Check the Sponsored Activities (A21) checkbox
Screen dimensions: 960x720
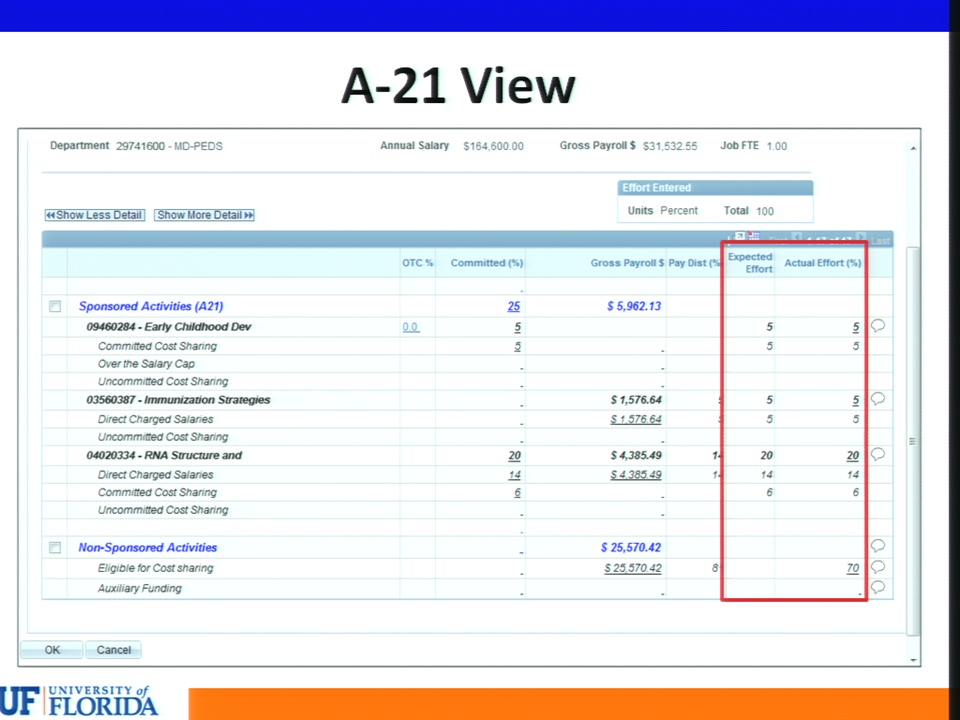click(x=55, y=306)
